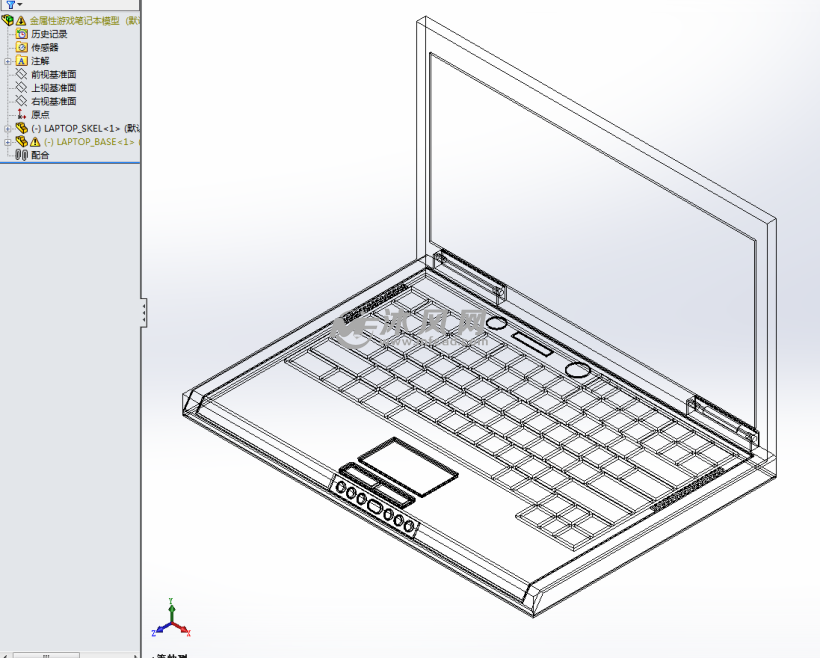The image size is (820, 658).
Task: Select the 右视基准面 plane icon
Action: (x=22, y=101)
